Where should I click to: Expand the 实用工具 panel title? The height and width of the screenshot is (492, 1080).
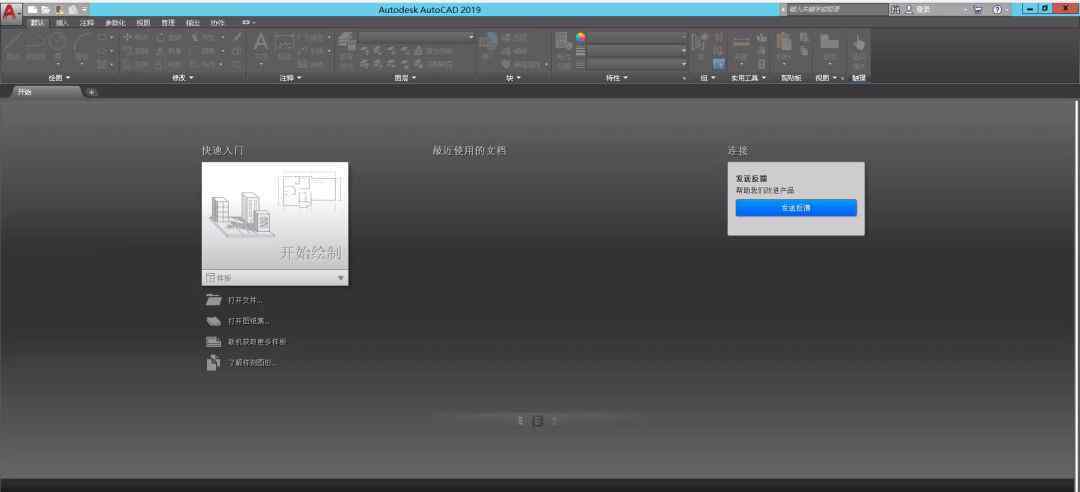tap(748, 78)
